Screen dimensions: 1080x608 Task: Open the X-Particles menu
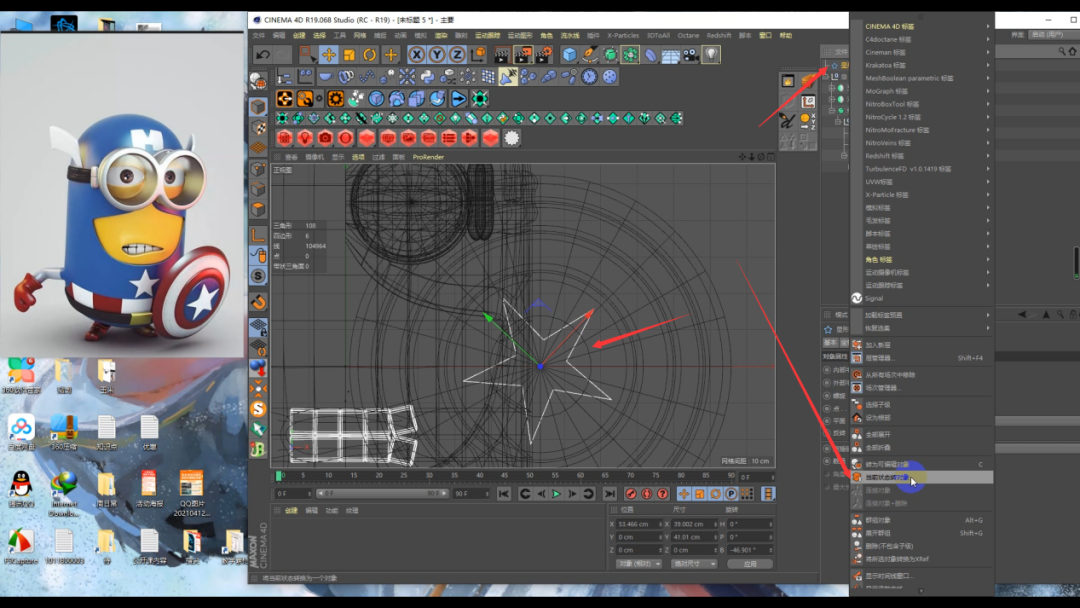623,35
